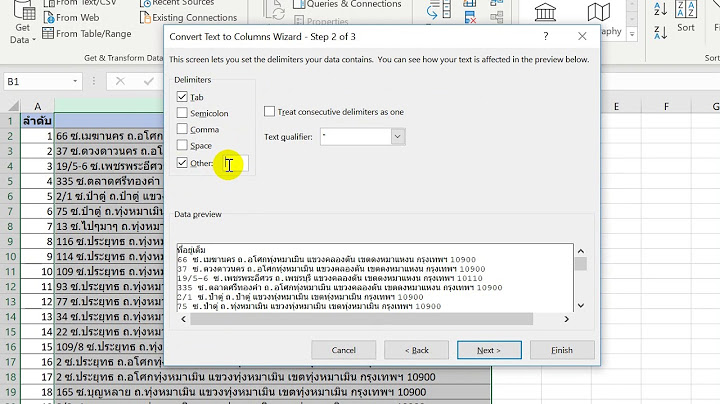This screenshot has height=404, width=720.
Task: Select column A header
Action: coord(38,106)
